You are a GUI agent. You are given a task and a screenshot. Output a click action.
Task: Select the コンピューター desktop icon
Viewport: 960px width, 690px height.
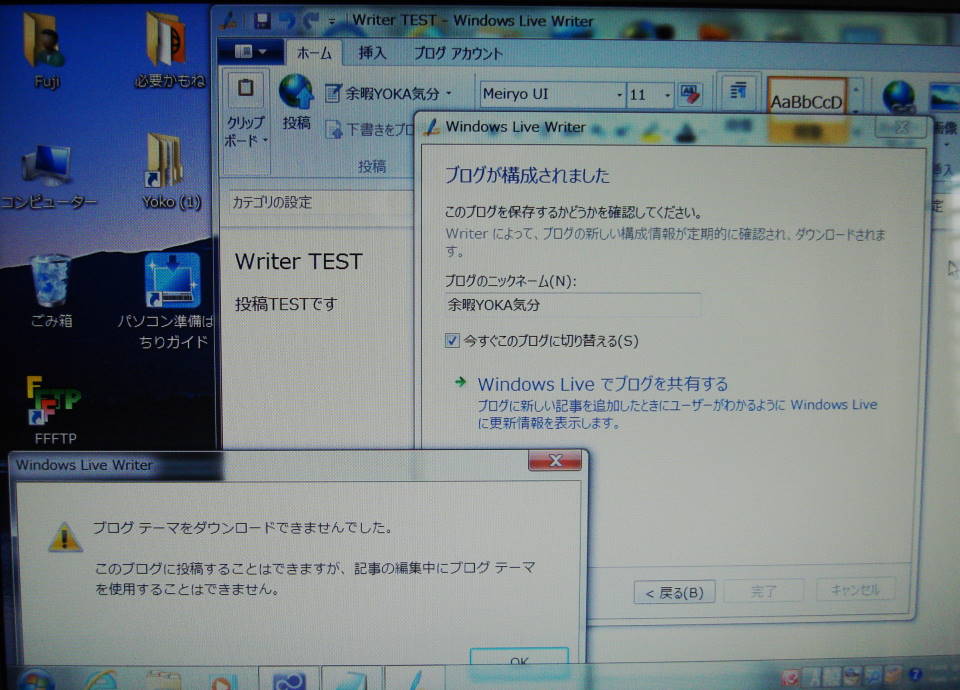coord(47,165)
